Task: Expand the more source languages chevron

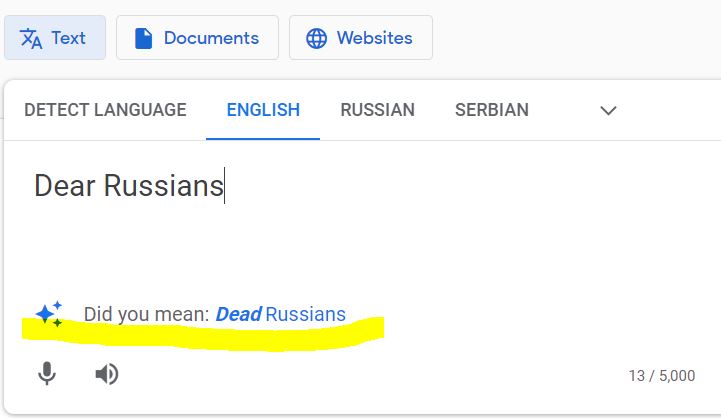Action: point(608,110)
